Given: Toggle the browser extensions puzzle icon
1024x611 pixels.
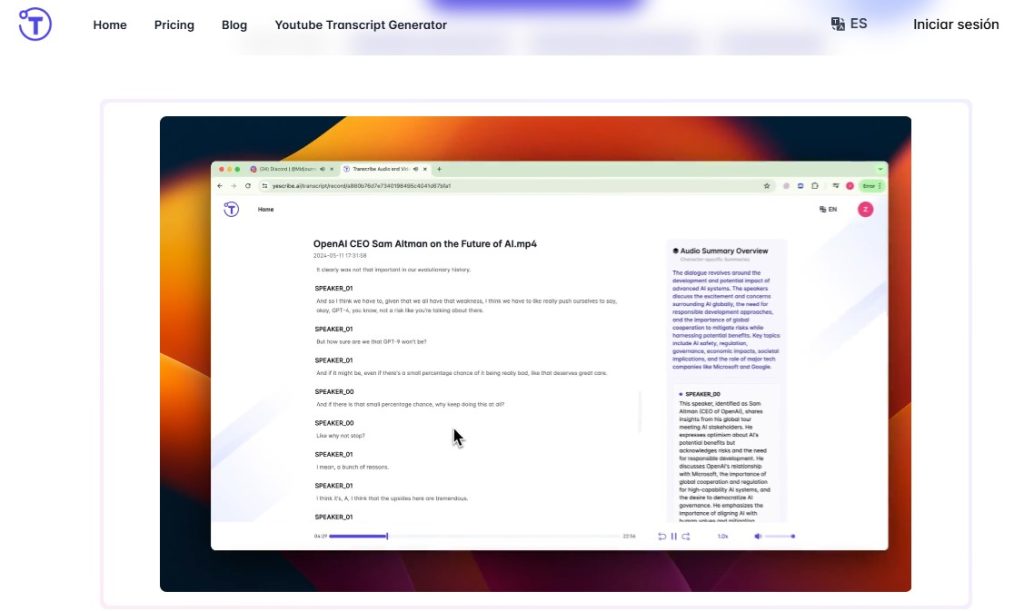Looking at the screenshot, I should [816, 186].
